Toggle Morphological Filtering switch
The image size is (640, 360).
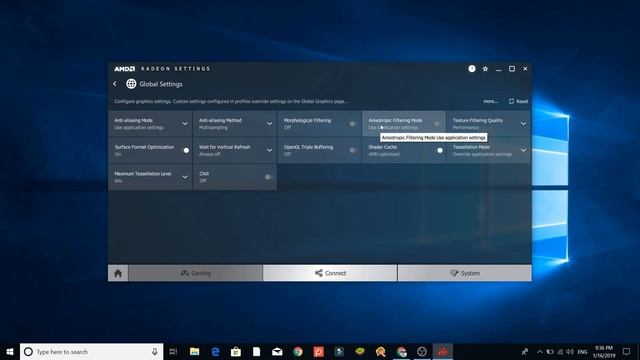tap(352, 124)
